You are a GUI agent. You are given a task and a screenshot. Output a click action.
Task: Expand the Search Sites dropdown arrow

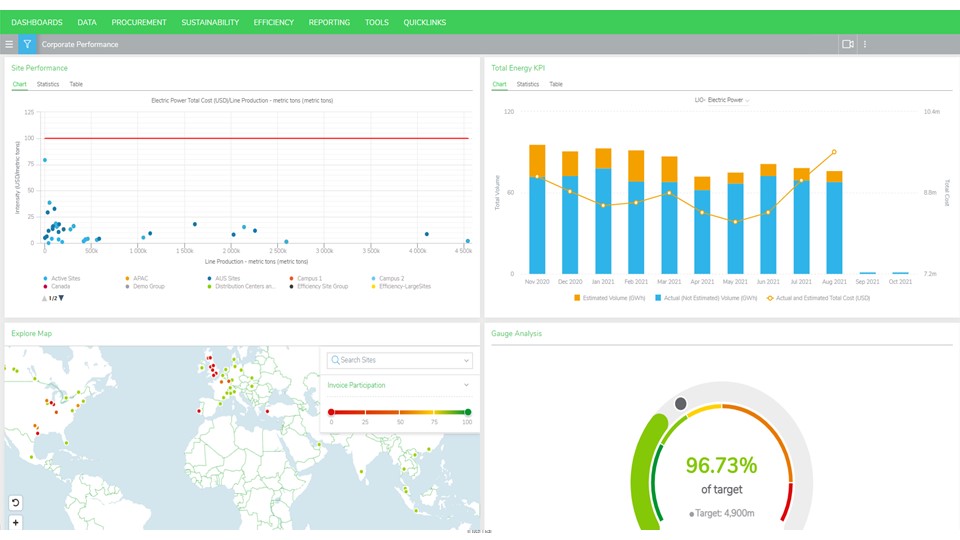coord(466,361)
